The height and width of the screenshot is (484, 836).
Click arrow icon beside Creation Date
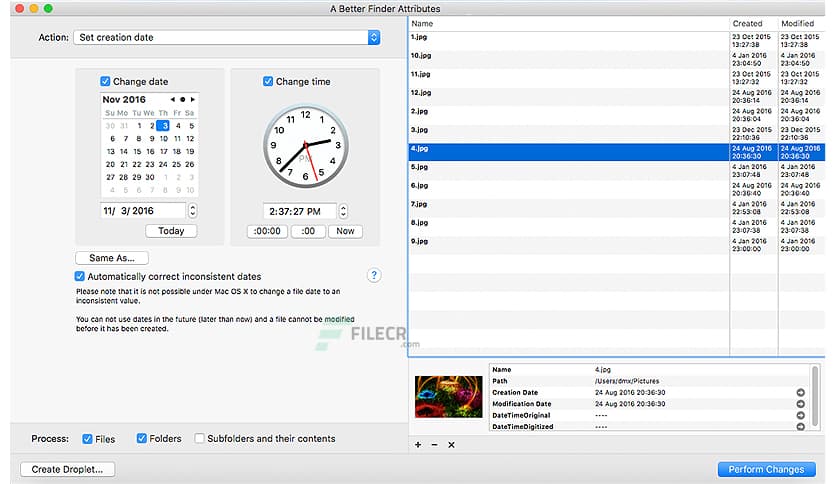(x=800, y=392)
